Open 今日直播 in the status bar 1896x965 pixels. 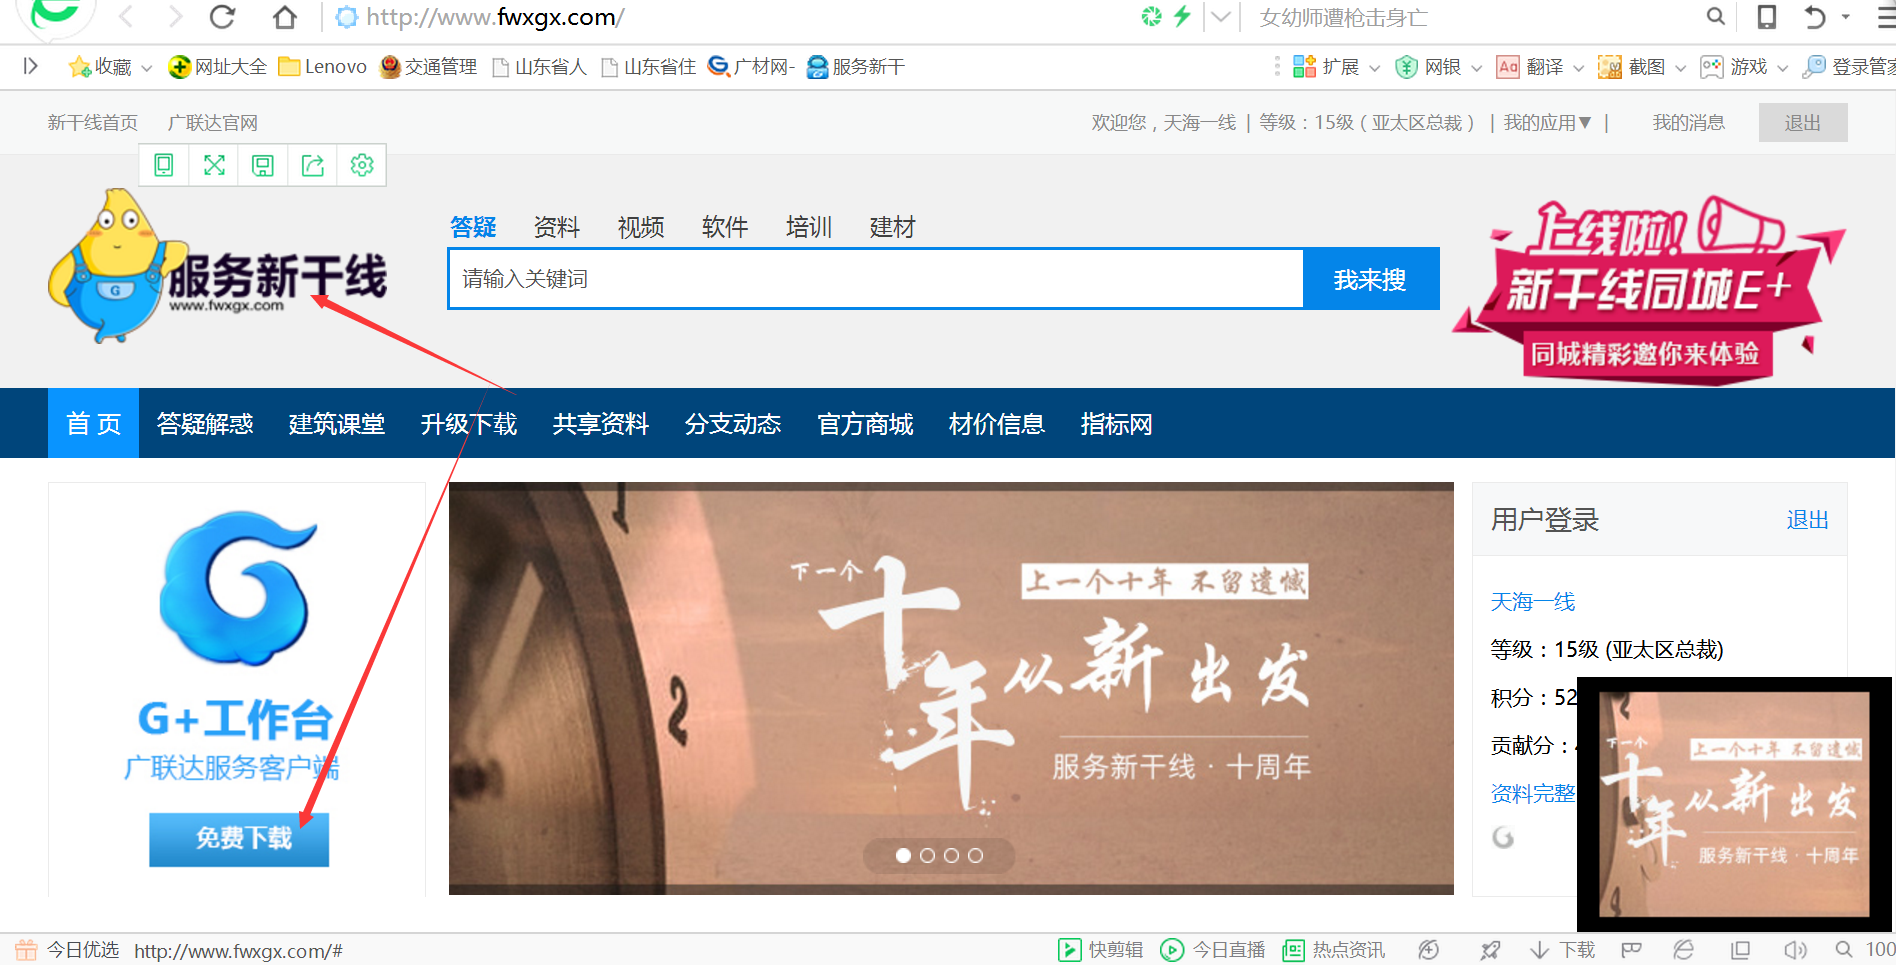point(1213,950)
